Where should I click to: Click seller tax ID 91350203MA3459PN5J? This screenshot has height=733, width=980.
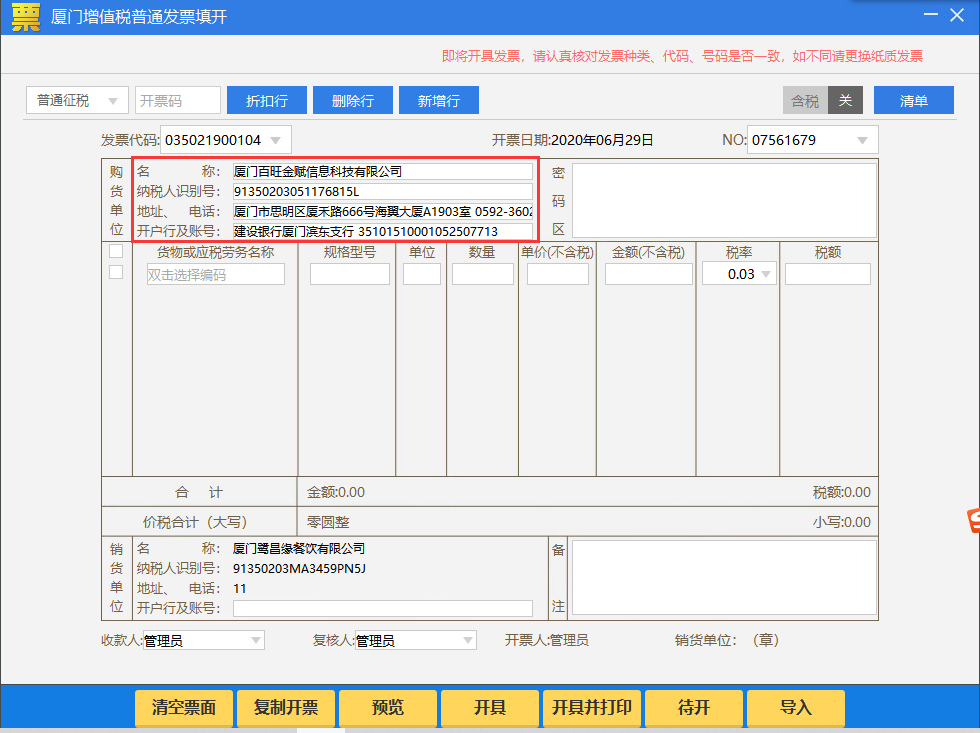tap(299, 569)
